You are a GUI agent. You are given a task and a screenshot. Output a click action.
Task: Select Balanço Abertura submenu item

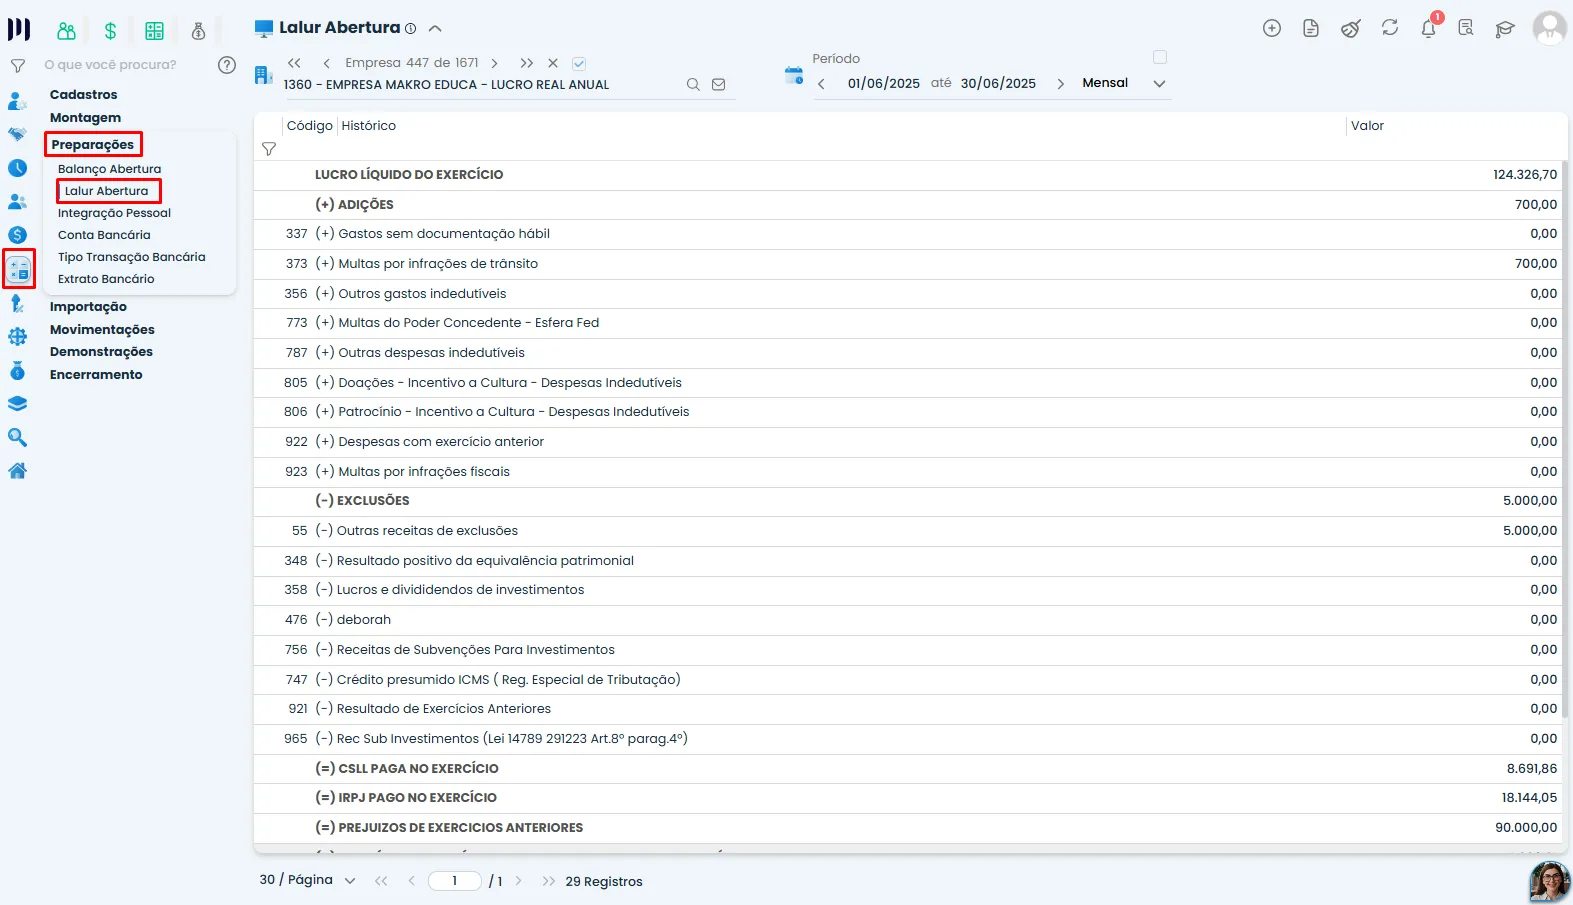[109, 169]
